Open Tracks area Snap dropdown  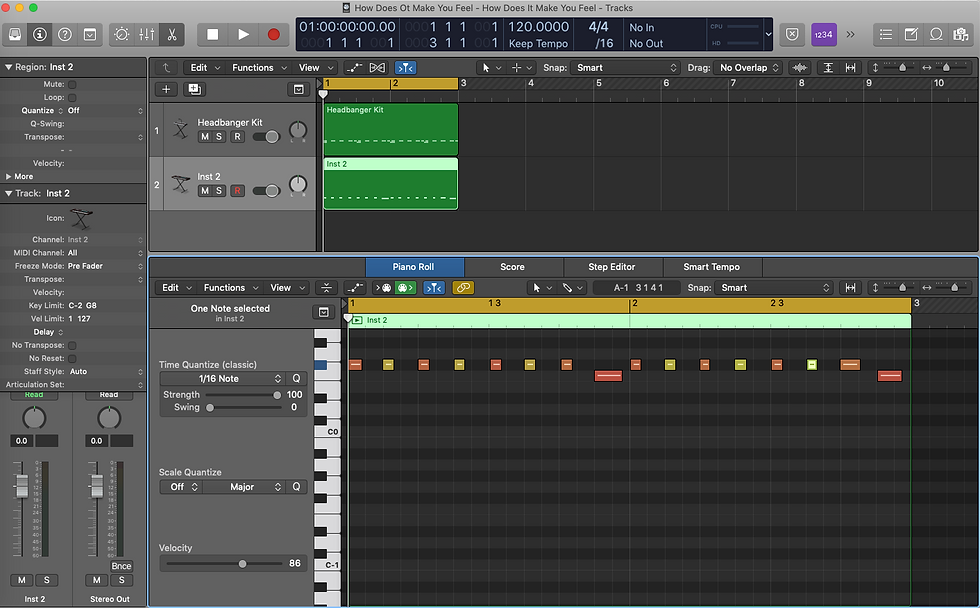pos(624,67)
